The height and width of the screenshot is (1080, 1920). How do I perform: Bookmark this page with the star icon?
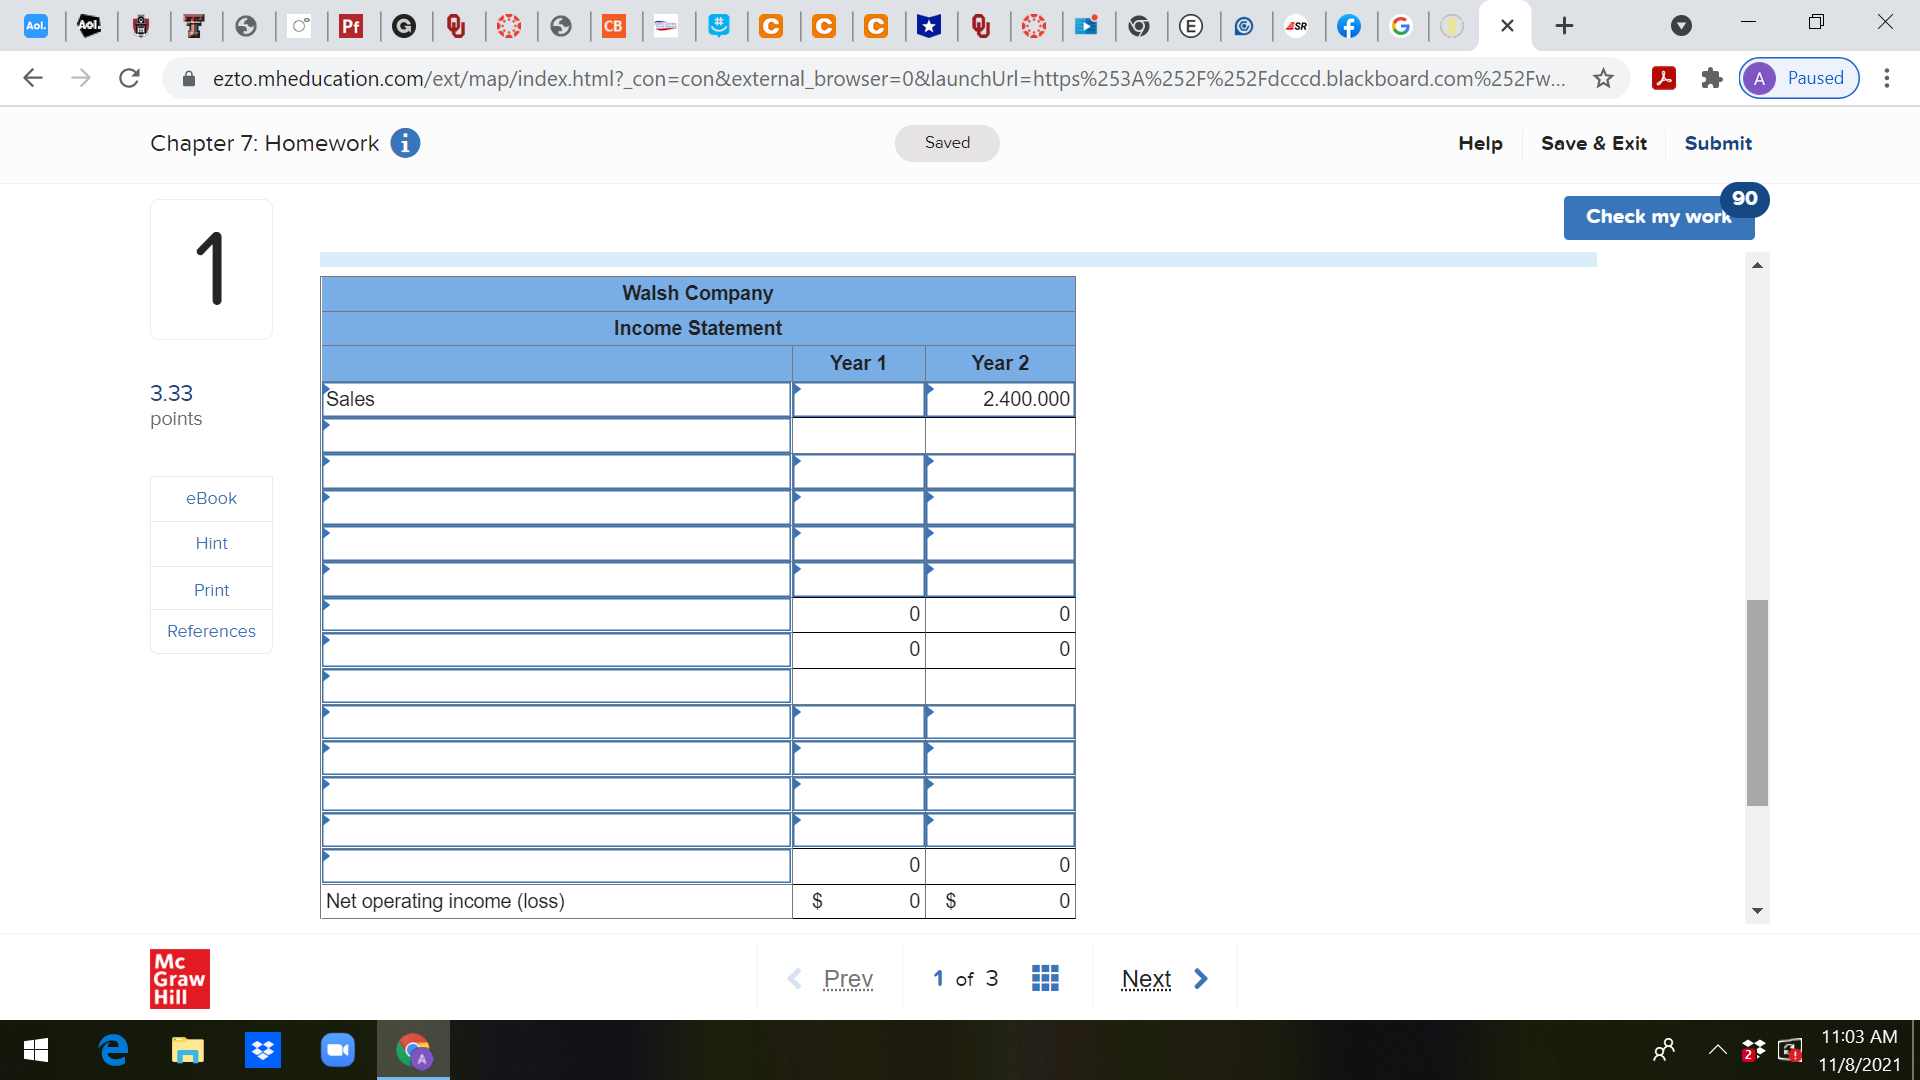pyautogui.click(x=1604, y=78)
